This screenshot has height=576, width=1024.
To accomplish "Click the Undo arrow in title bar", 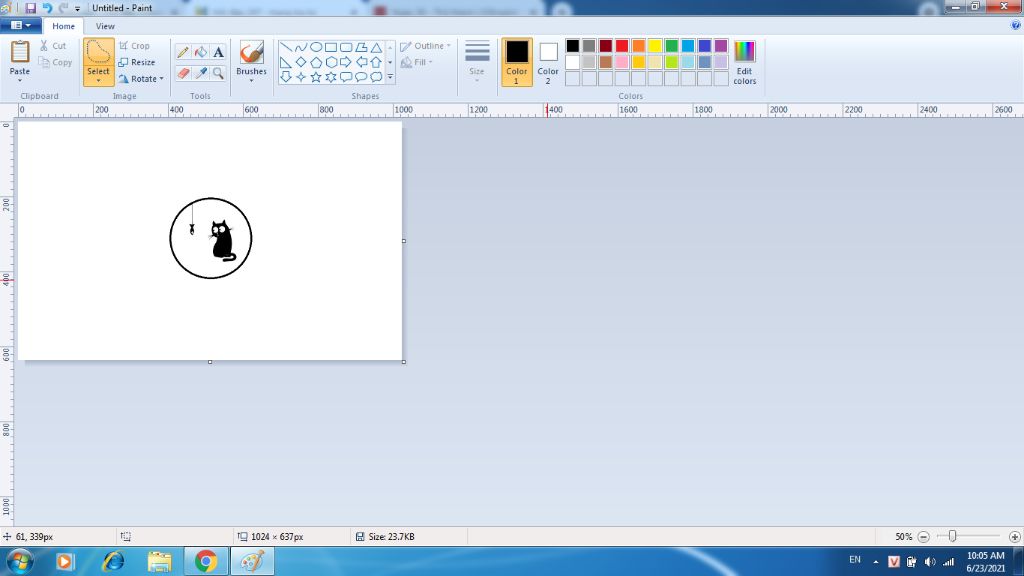I will click(x=47, y=8).
